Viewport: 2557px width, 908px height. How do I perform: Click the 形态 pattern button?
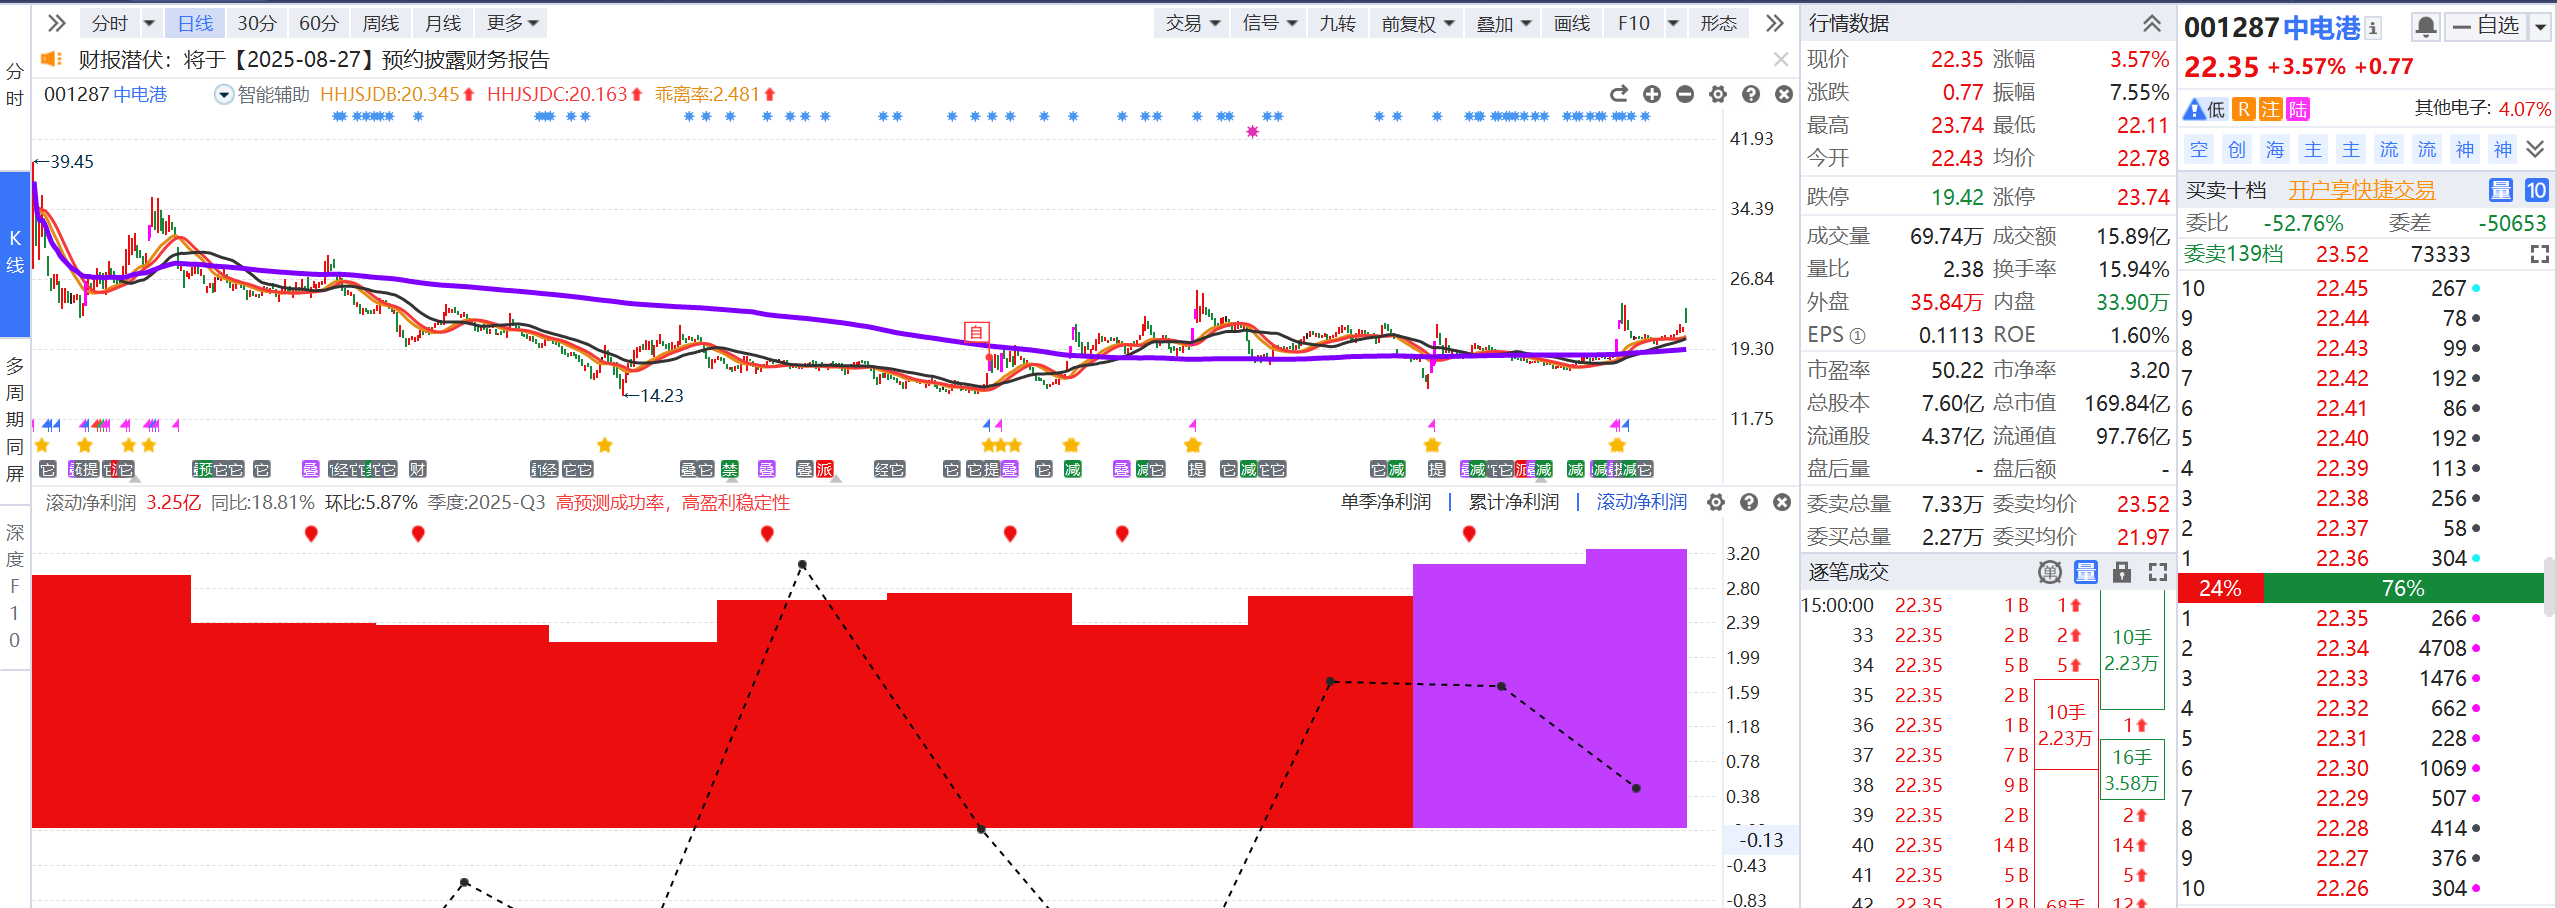[x=1719, y=23]
